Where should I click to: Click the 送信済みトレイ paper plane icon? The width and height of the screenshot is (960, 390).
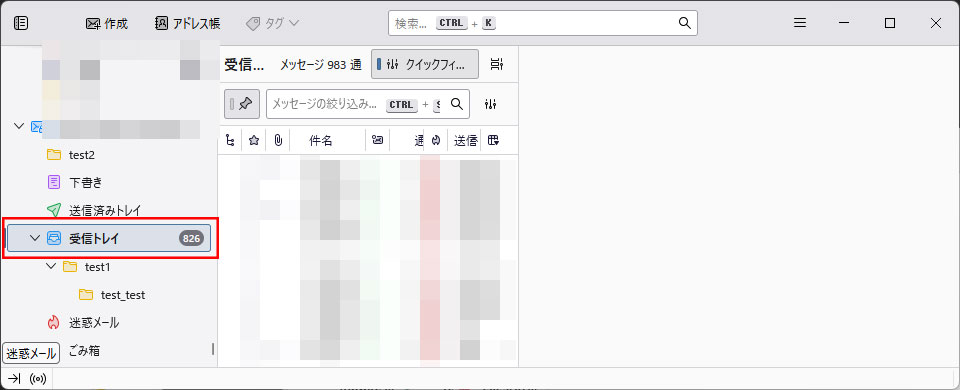coord(54,210)
